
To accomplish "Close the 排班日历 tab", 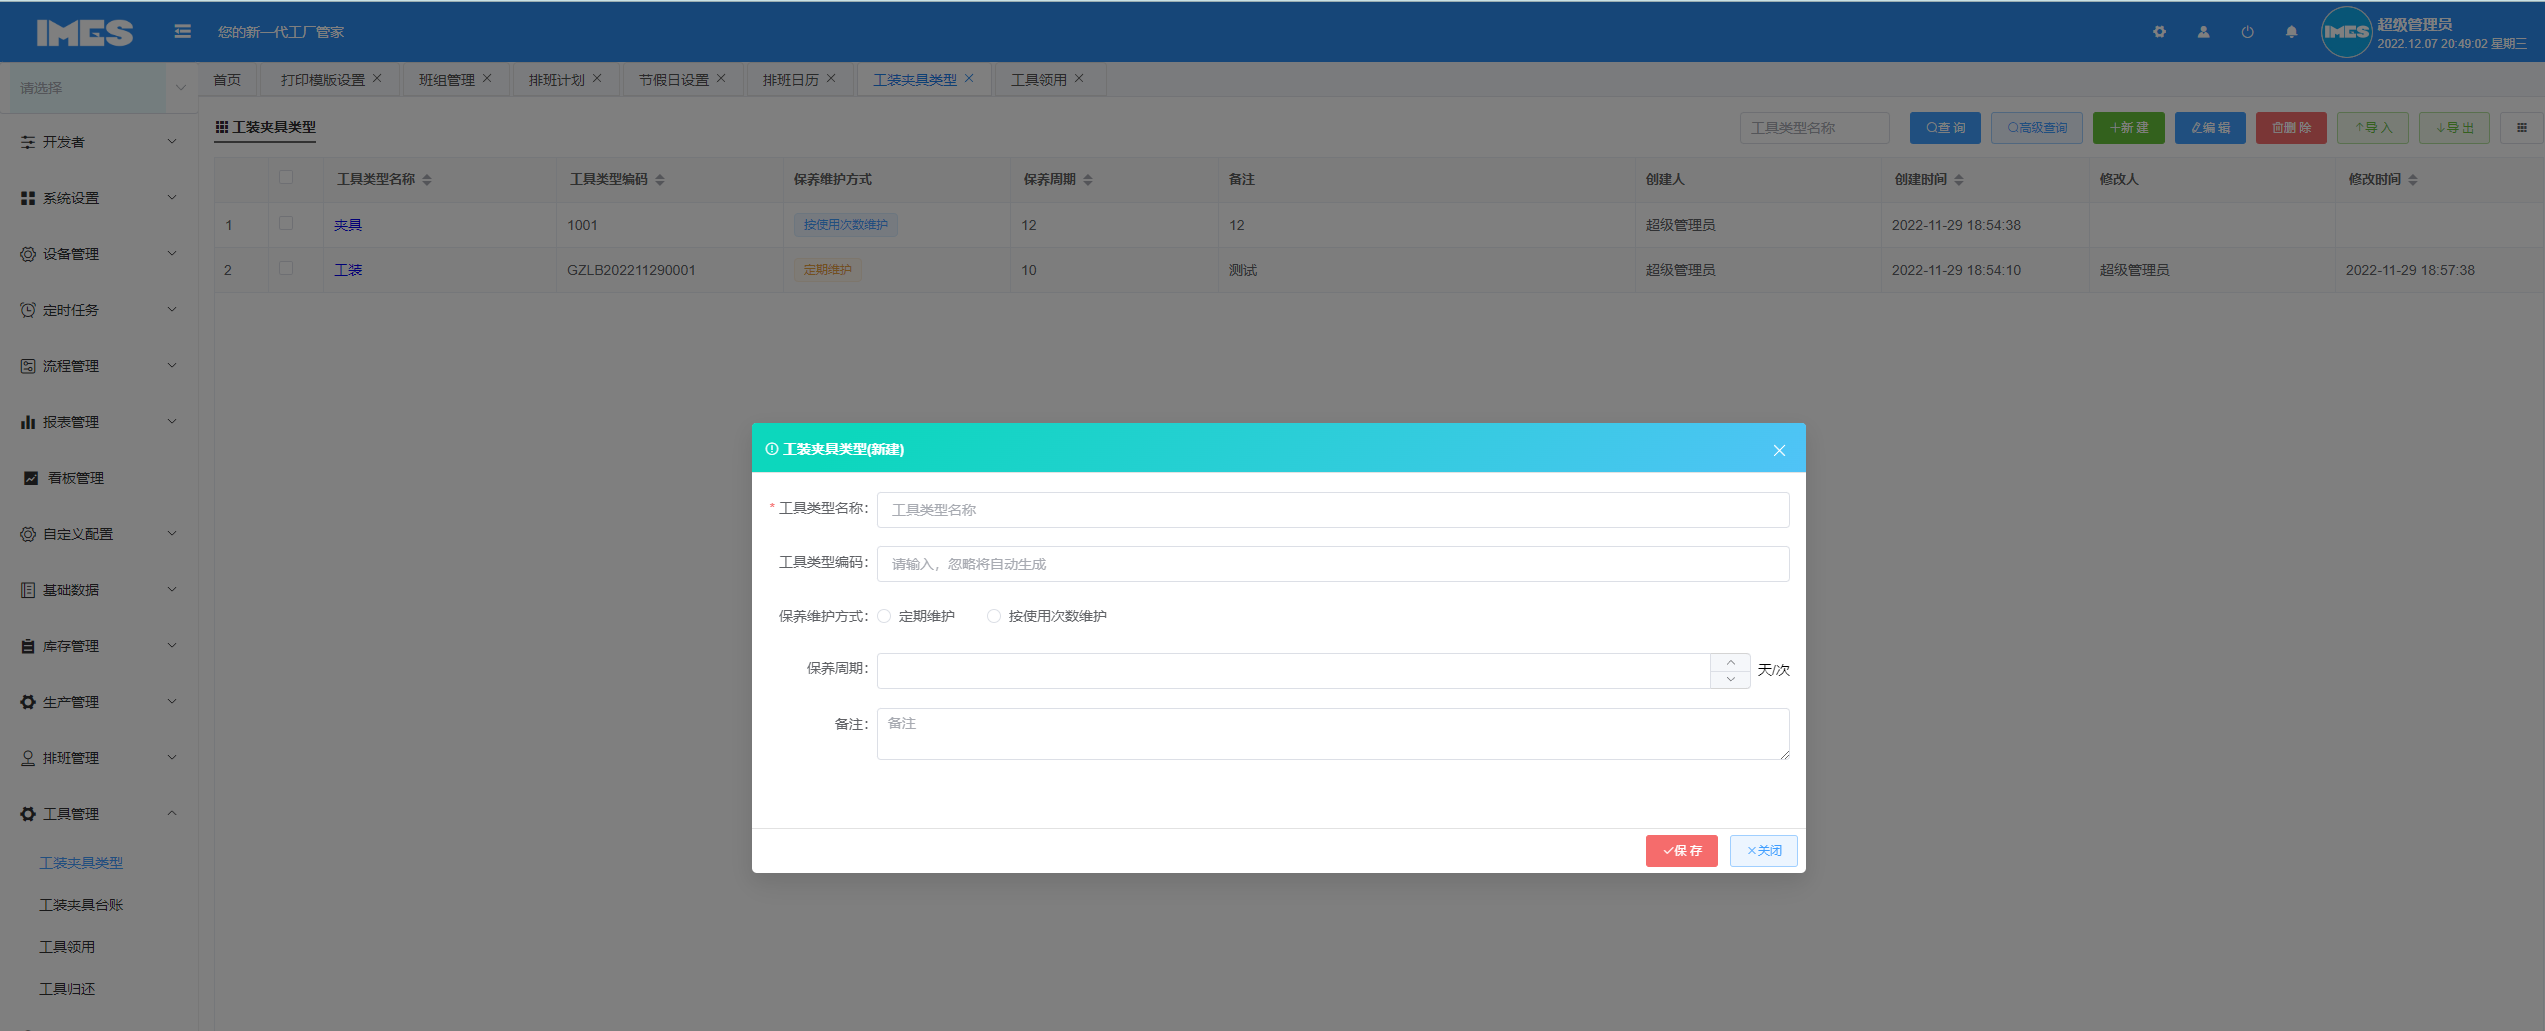I will (x=831, y=78).
